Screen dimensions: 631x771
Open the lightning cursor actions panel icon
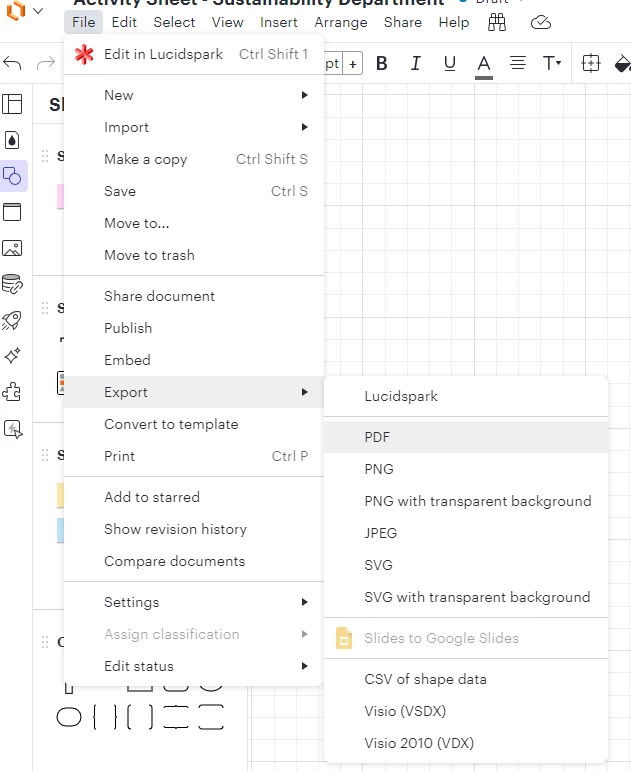pyautogui.click(x=13, y=429)
